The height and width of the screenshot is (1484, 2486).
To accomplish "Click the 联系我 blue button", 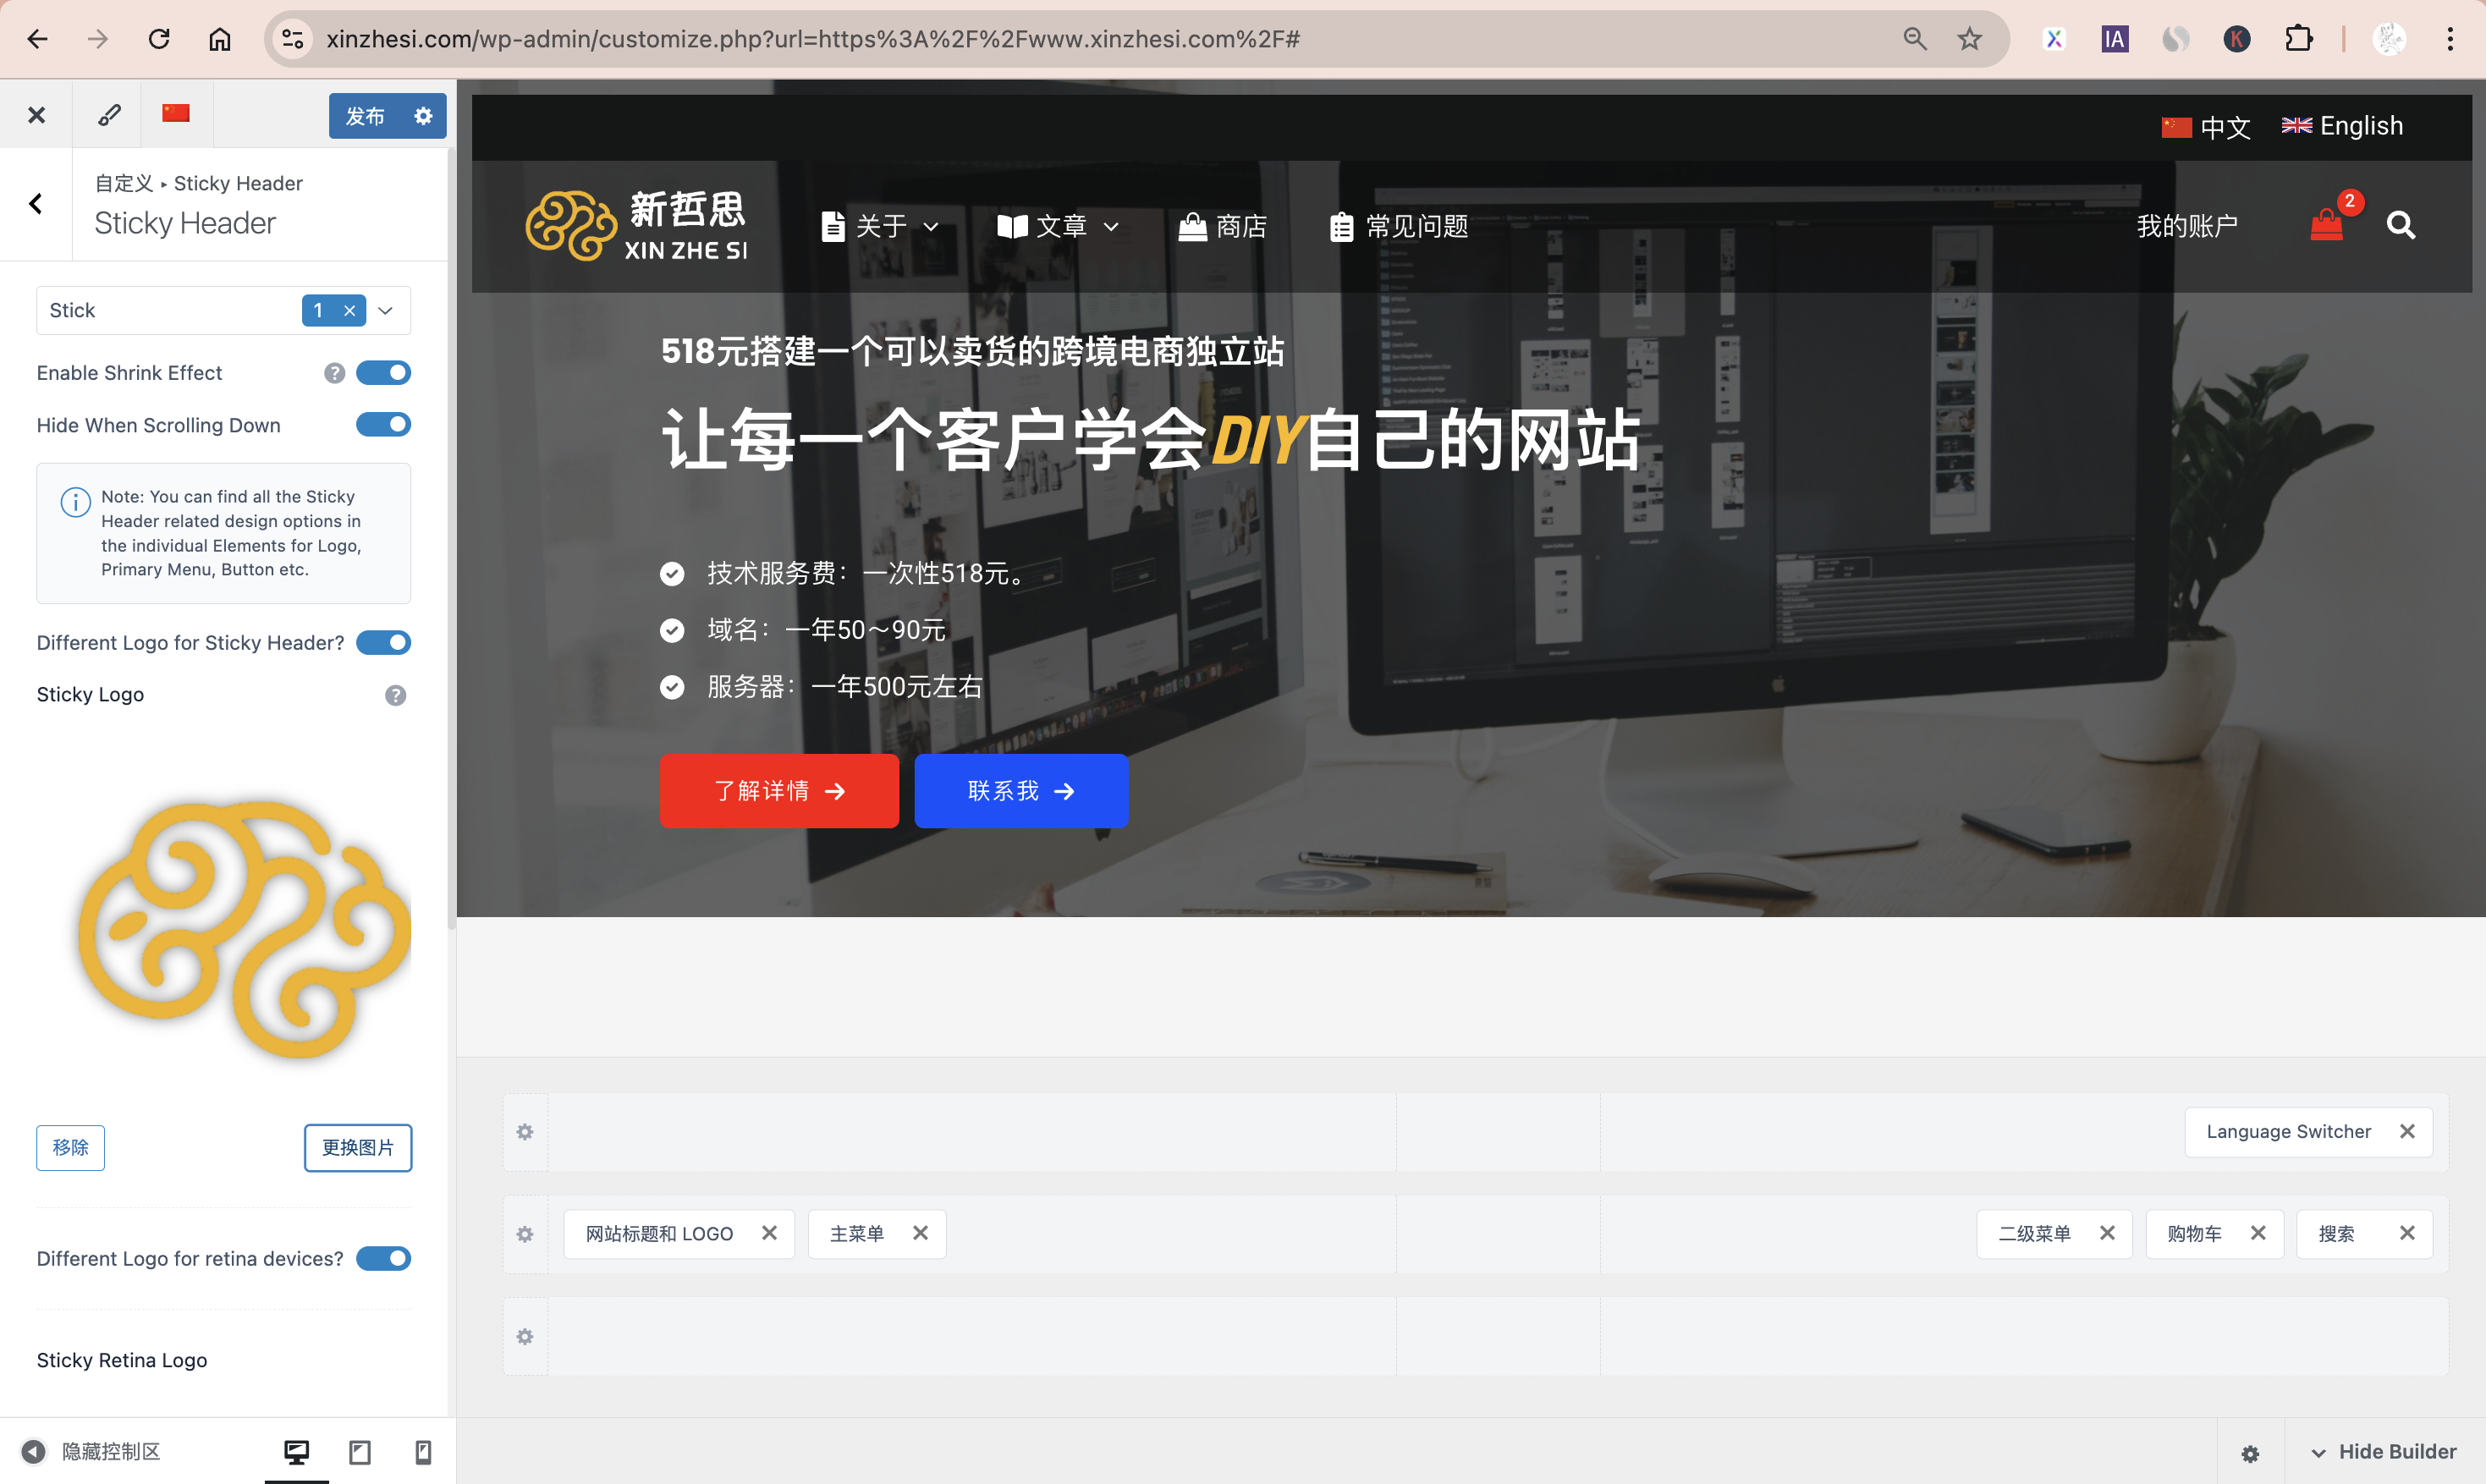I will pos(1021,791).
